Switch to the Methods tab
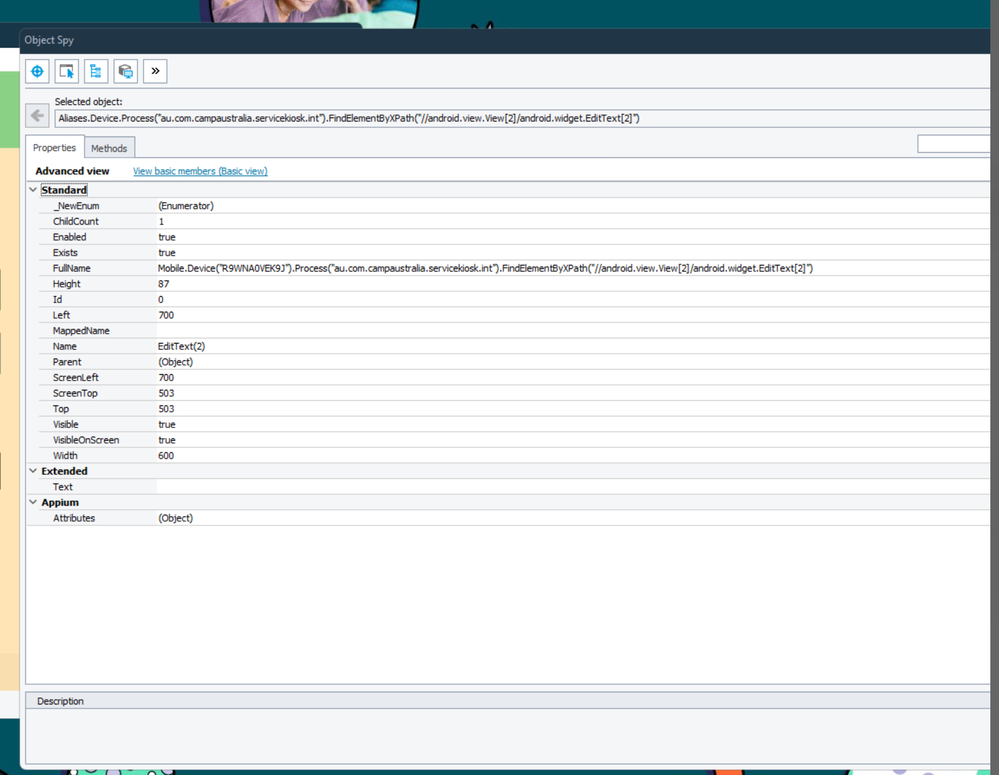 (109, 148)
